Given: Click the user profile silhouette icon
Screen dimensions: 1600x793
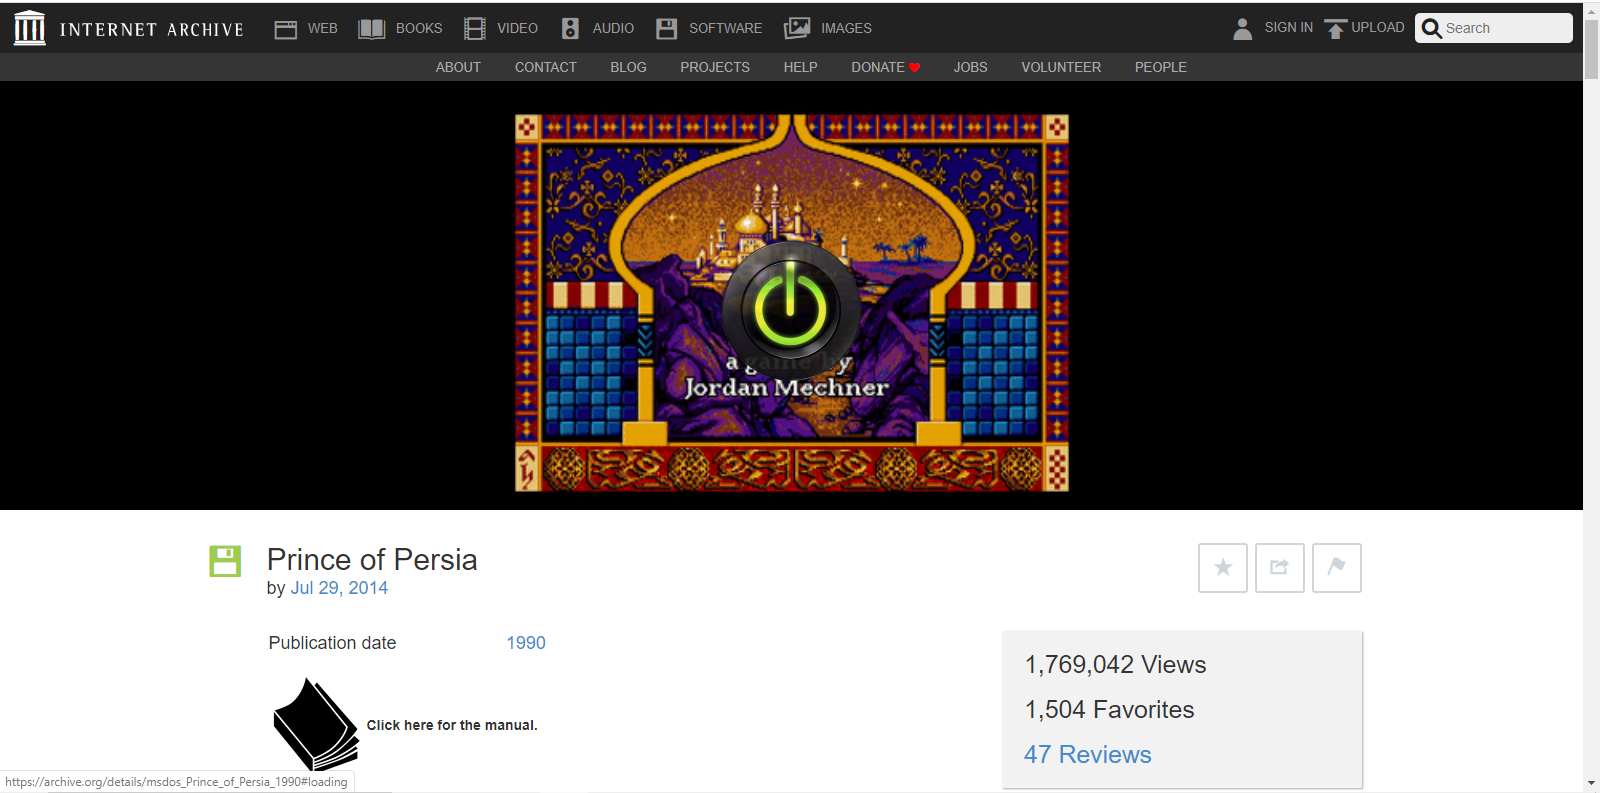Looking at the screenshot, I should [x=1242, y=29].
